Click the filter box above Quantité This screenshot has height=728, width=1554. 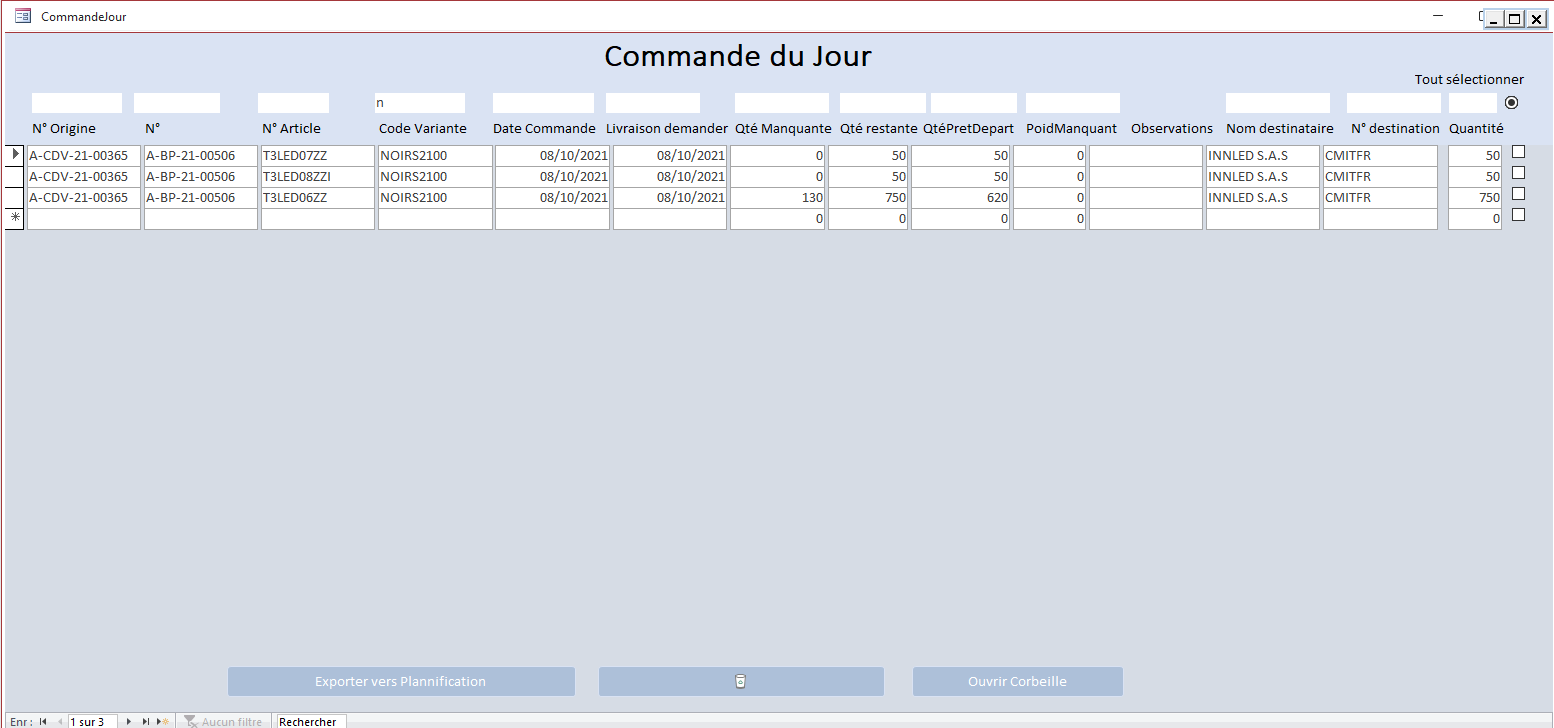[1473, 103]
